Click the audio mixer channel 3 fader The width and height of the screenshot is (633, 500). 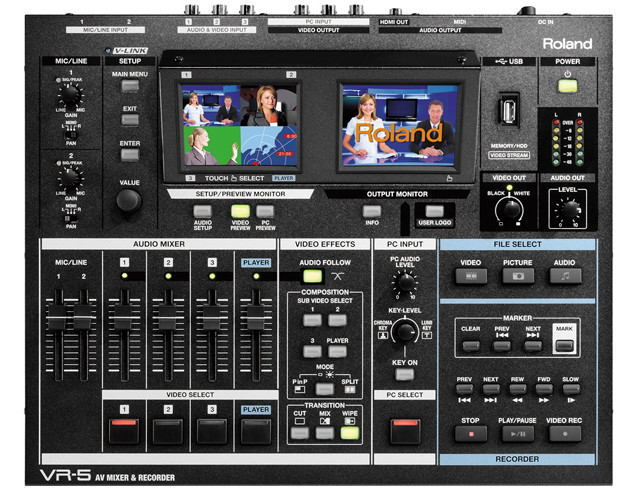point(212,317)
